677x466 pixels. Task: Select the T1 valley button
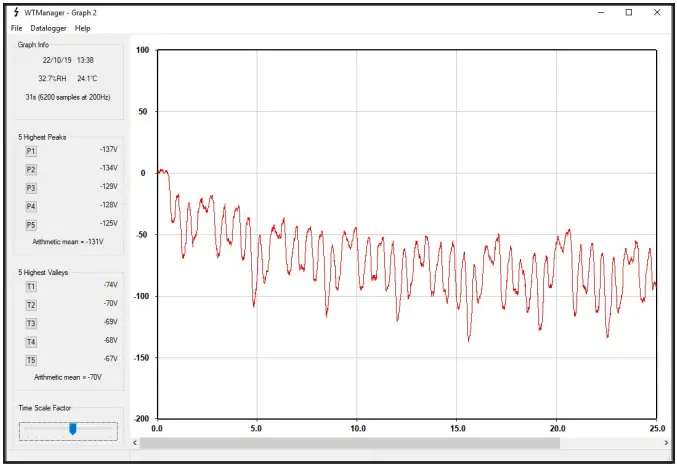click(31, 287)
